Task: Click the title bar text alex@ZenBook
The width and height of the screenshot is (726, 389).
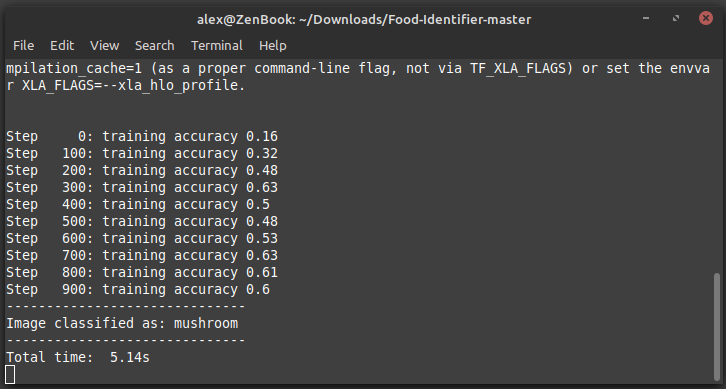Action: (364, 19)
